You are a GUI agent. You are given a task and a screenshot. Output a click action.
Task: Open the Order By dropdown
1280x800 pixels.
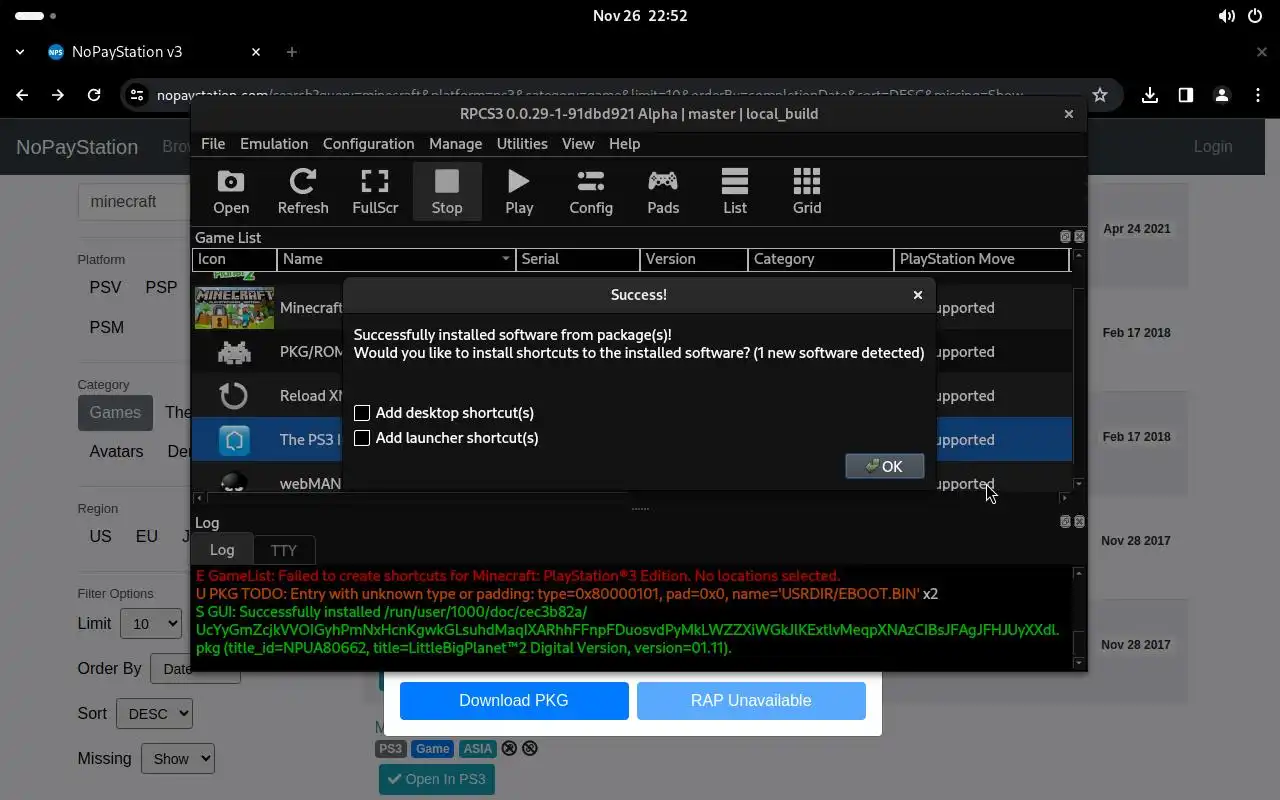(195, 669)
